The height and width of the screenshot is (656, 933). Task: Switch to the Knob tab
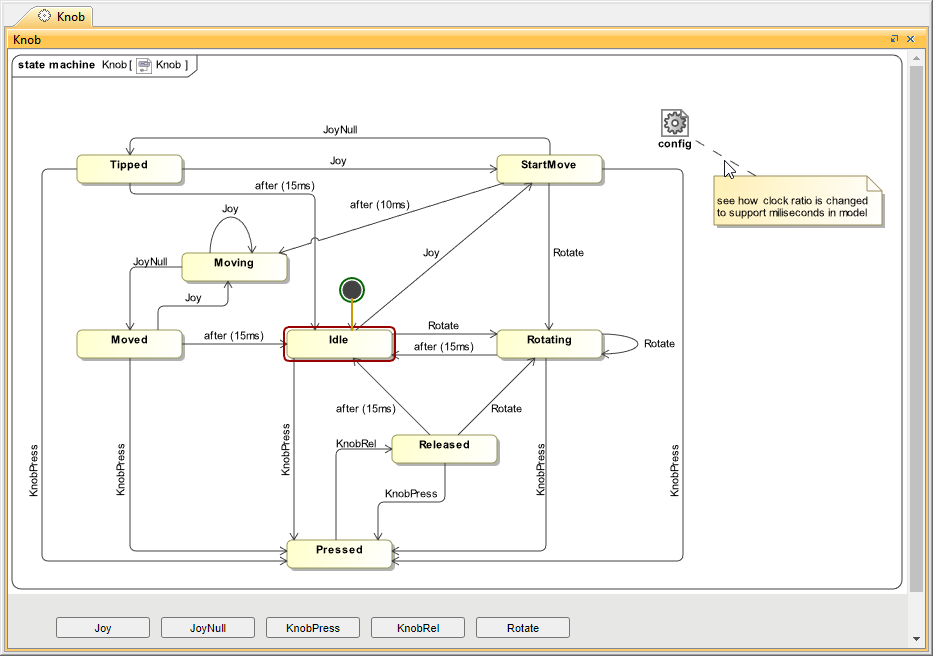(63, 16)
